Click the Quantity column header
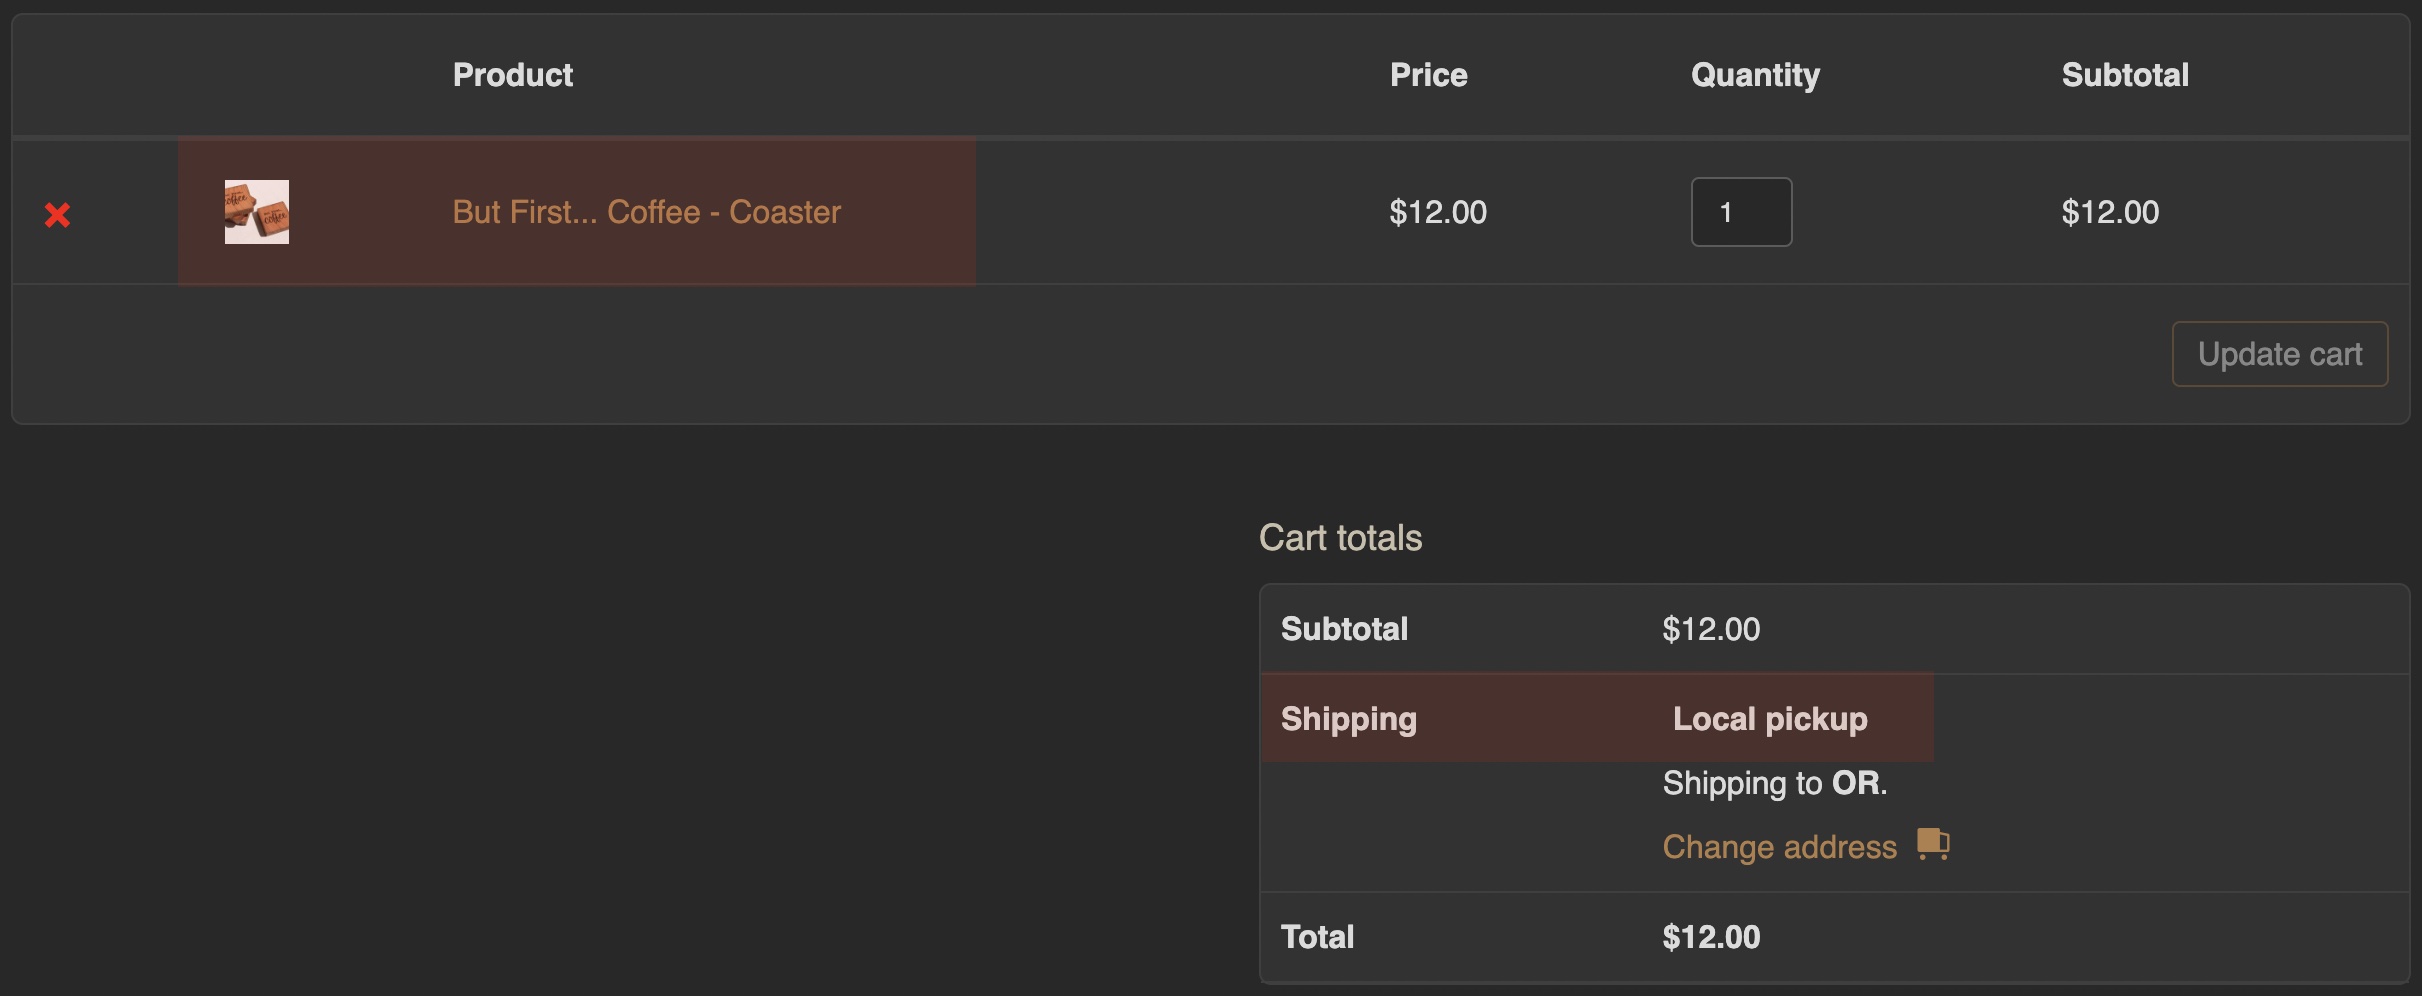 pos(1755,75)
